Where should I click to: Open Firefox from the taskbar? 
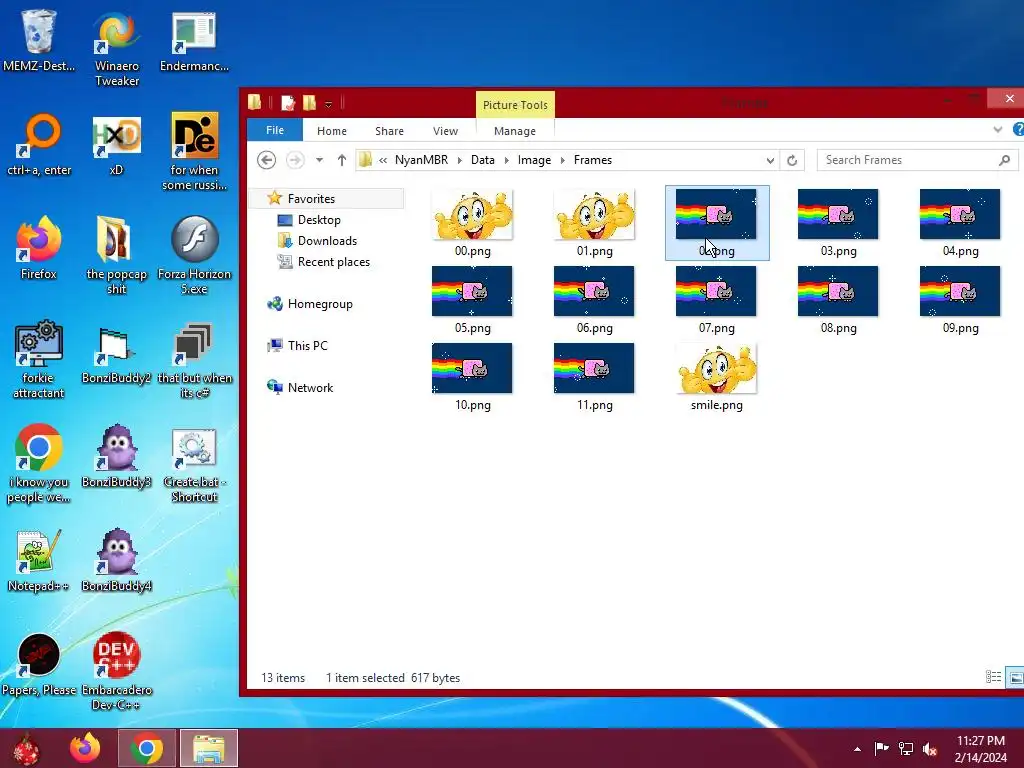pos(86,748)
